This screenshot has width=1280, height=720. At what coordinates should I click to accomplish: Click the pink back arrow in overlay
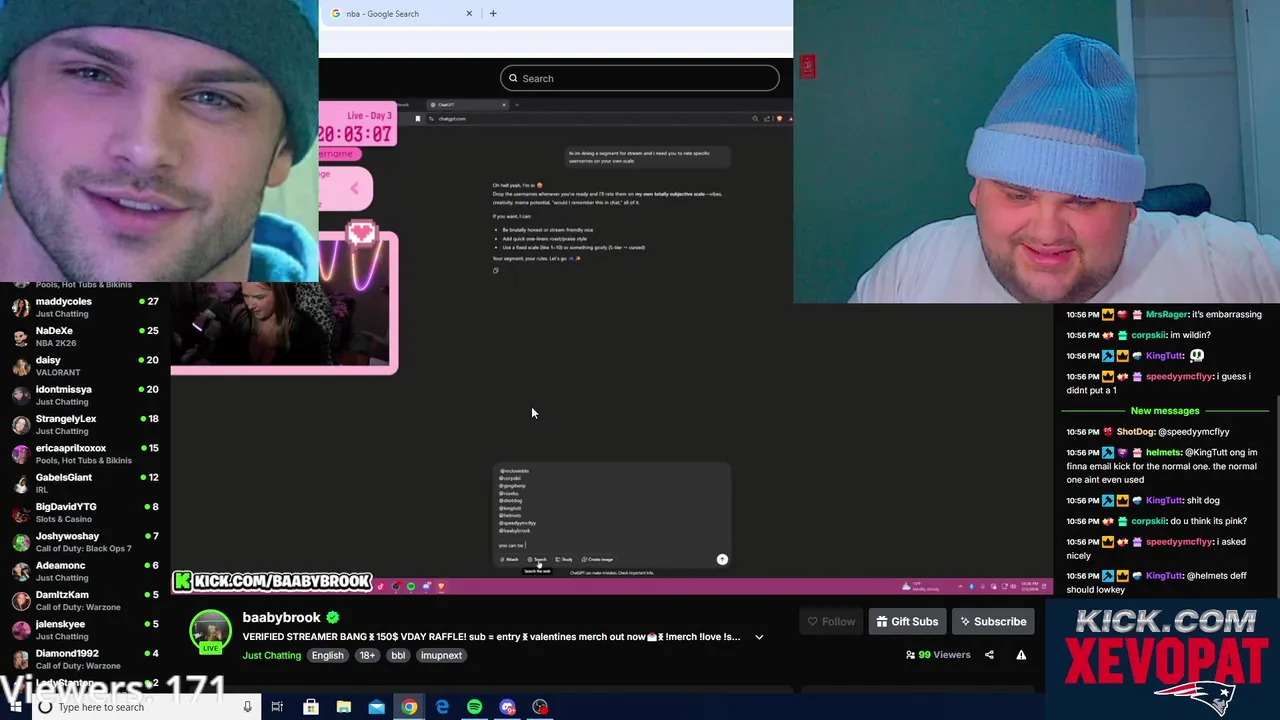[354, 189]
